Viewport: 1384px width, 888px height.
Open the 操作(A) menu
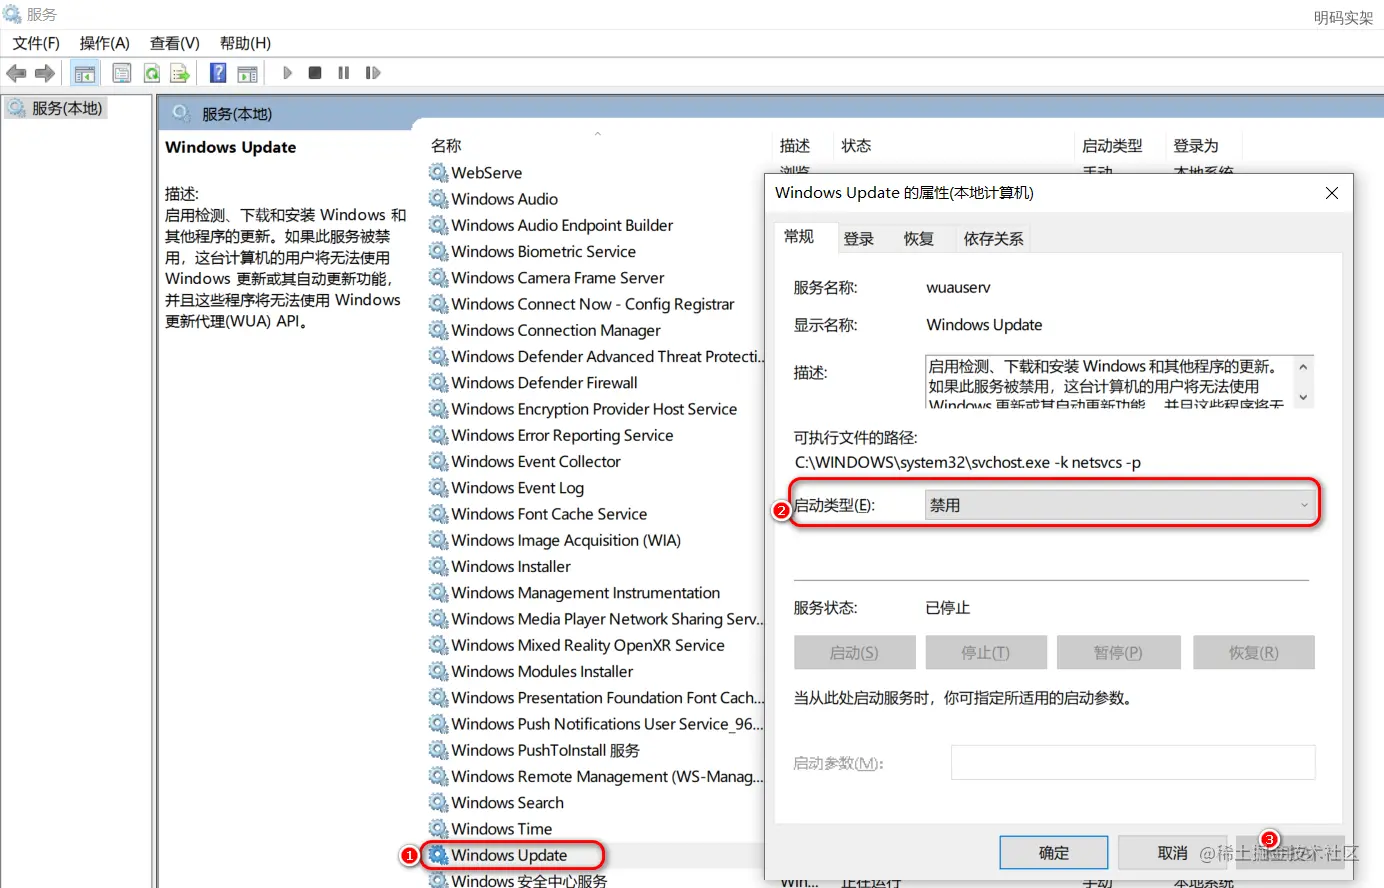105,43
